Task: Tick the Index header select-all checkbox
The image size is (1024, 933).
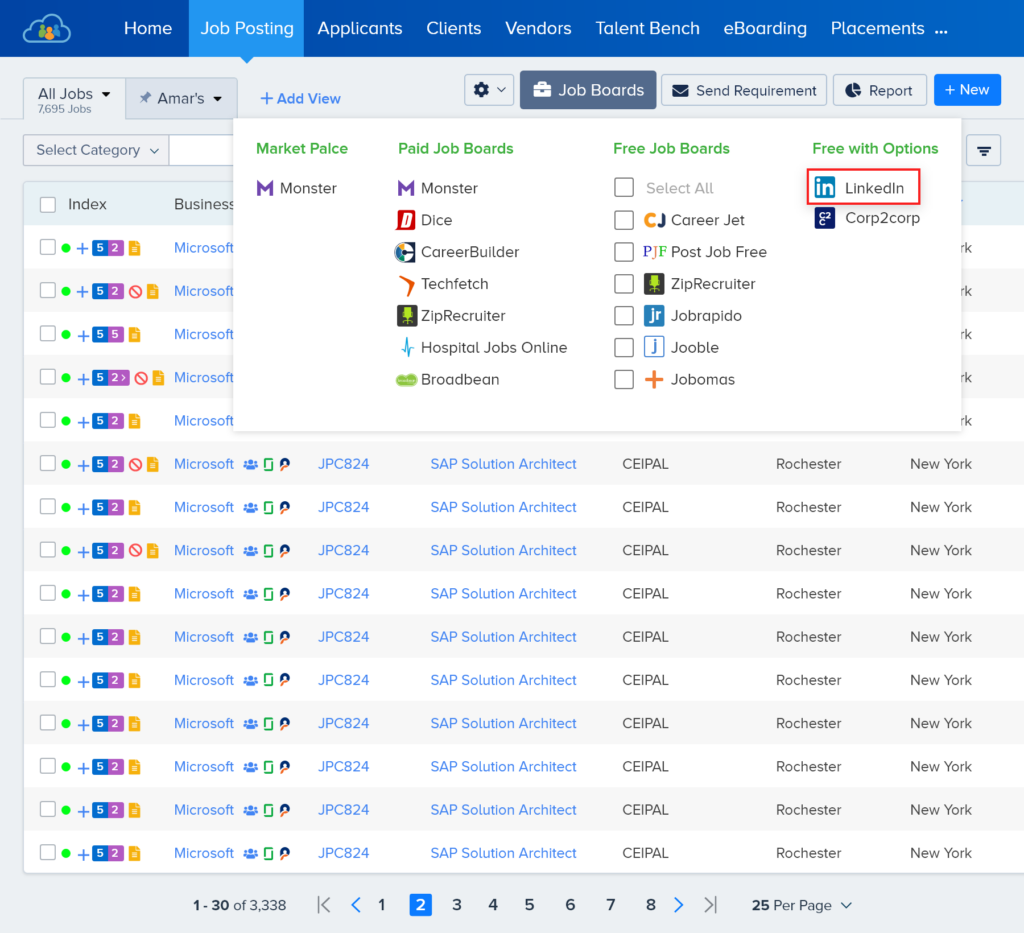Action: pos(48,204)
